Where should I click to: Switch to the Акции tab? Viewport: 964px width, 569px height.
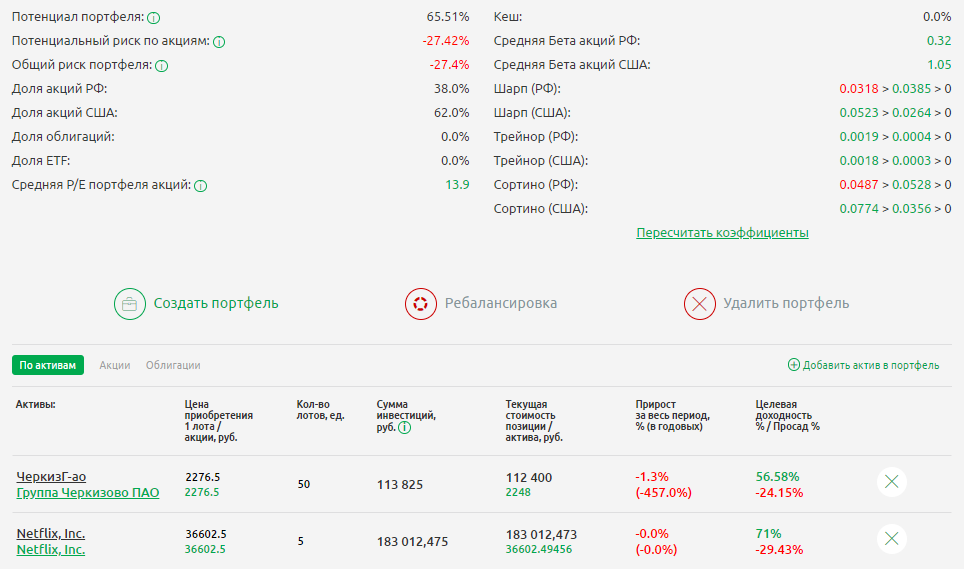coord(115,366)
